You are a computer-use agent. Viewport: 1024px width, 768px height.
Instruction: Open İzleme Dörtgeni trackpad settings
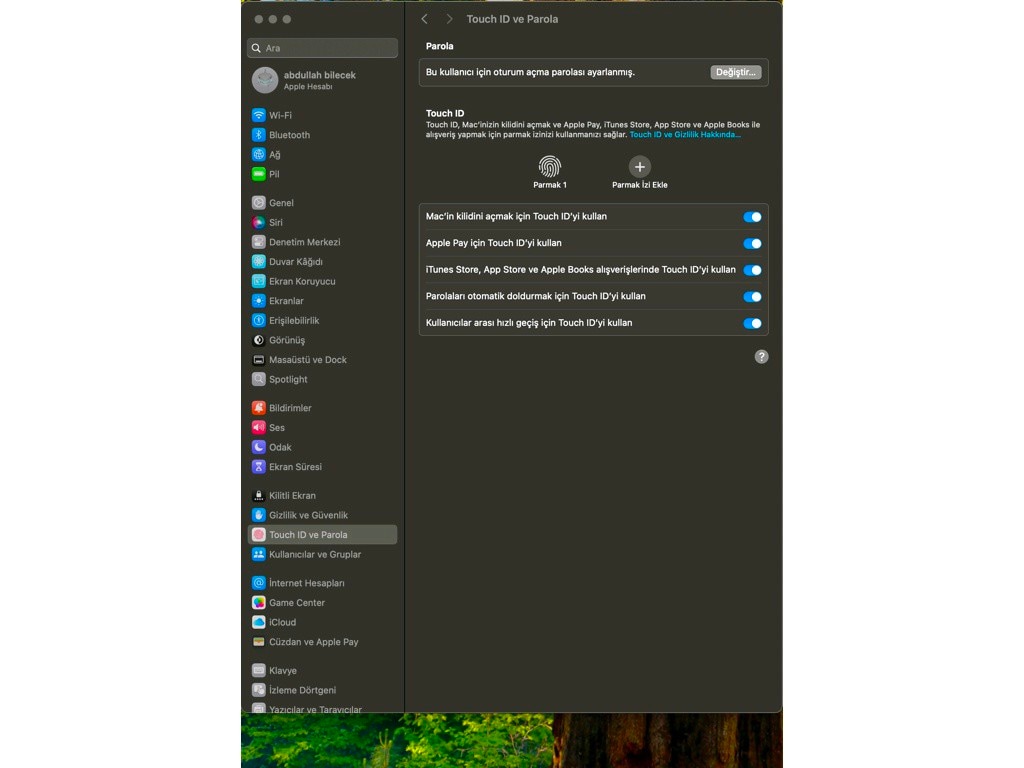coord(323,690)
